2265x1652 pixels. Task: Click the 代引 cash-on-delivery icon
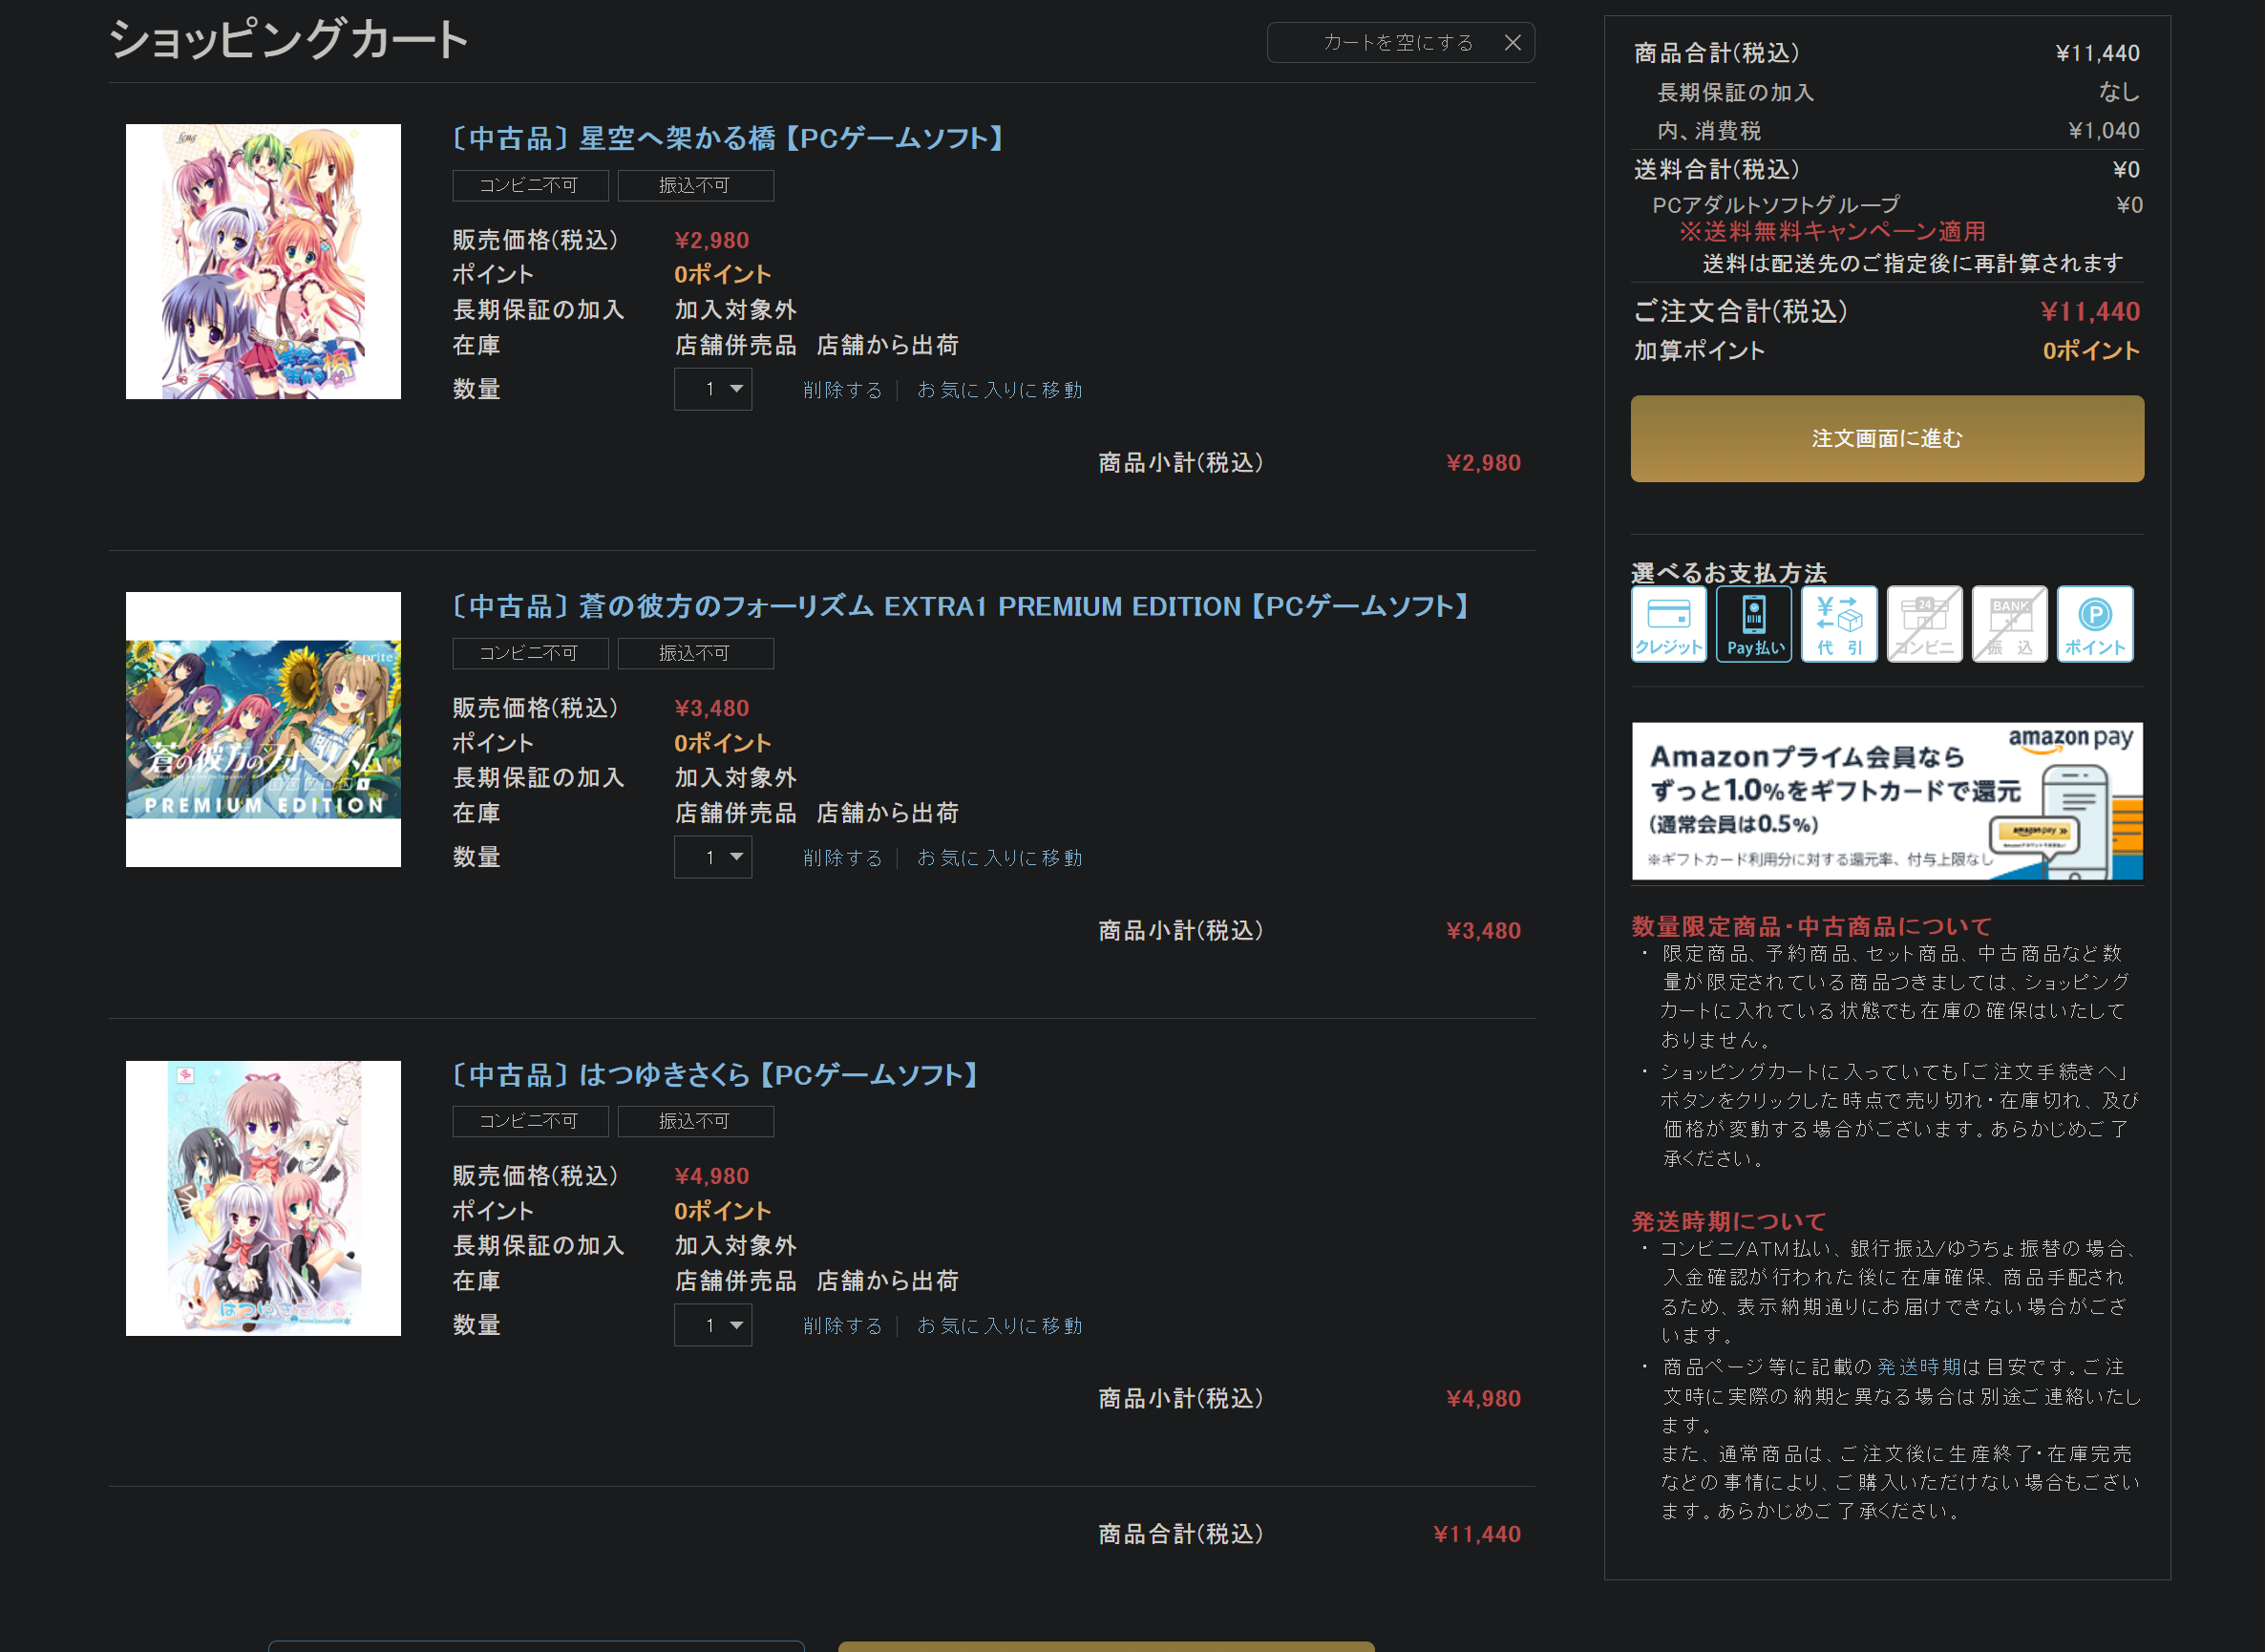[x=1839, y=623]
